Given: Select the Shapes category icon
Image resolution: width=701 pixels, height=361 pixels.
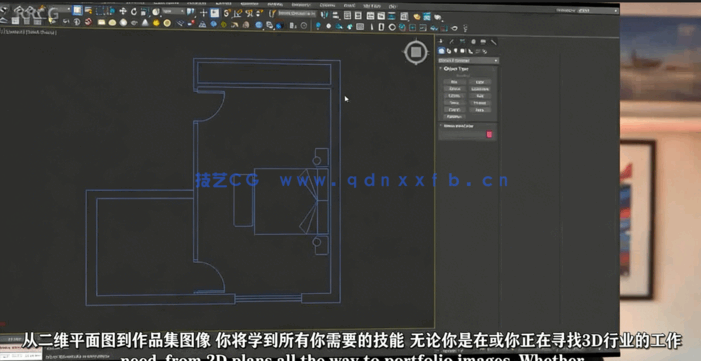Looking at the screenshot, I should tap(449, 51).
